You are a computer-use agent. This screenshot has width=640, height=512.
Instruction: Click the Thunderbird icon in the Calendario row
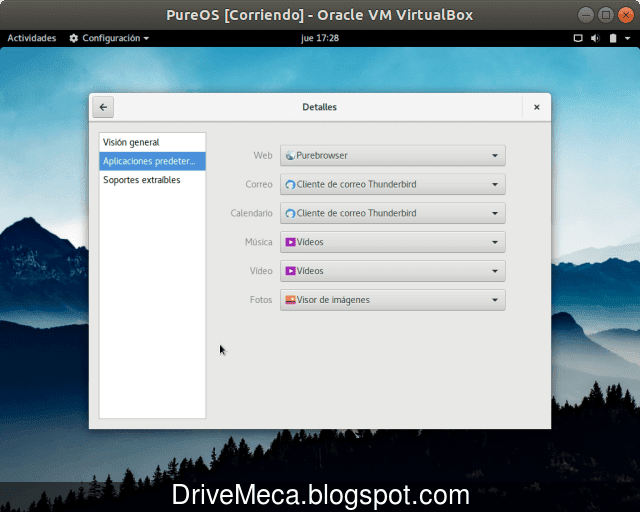pyautogui.click(x=290, y=214)
